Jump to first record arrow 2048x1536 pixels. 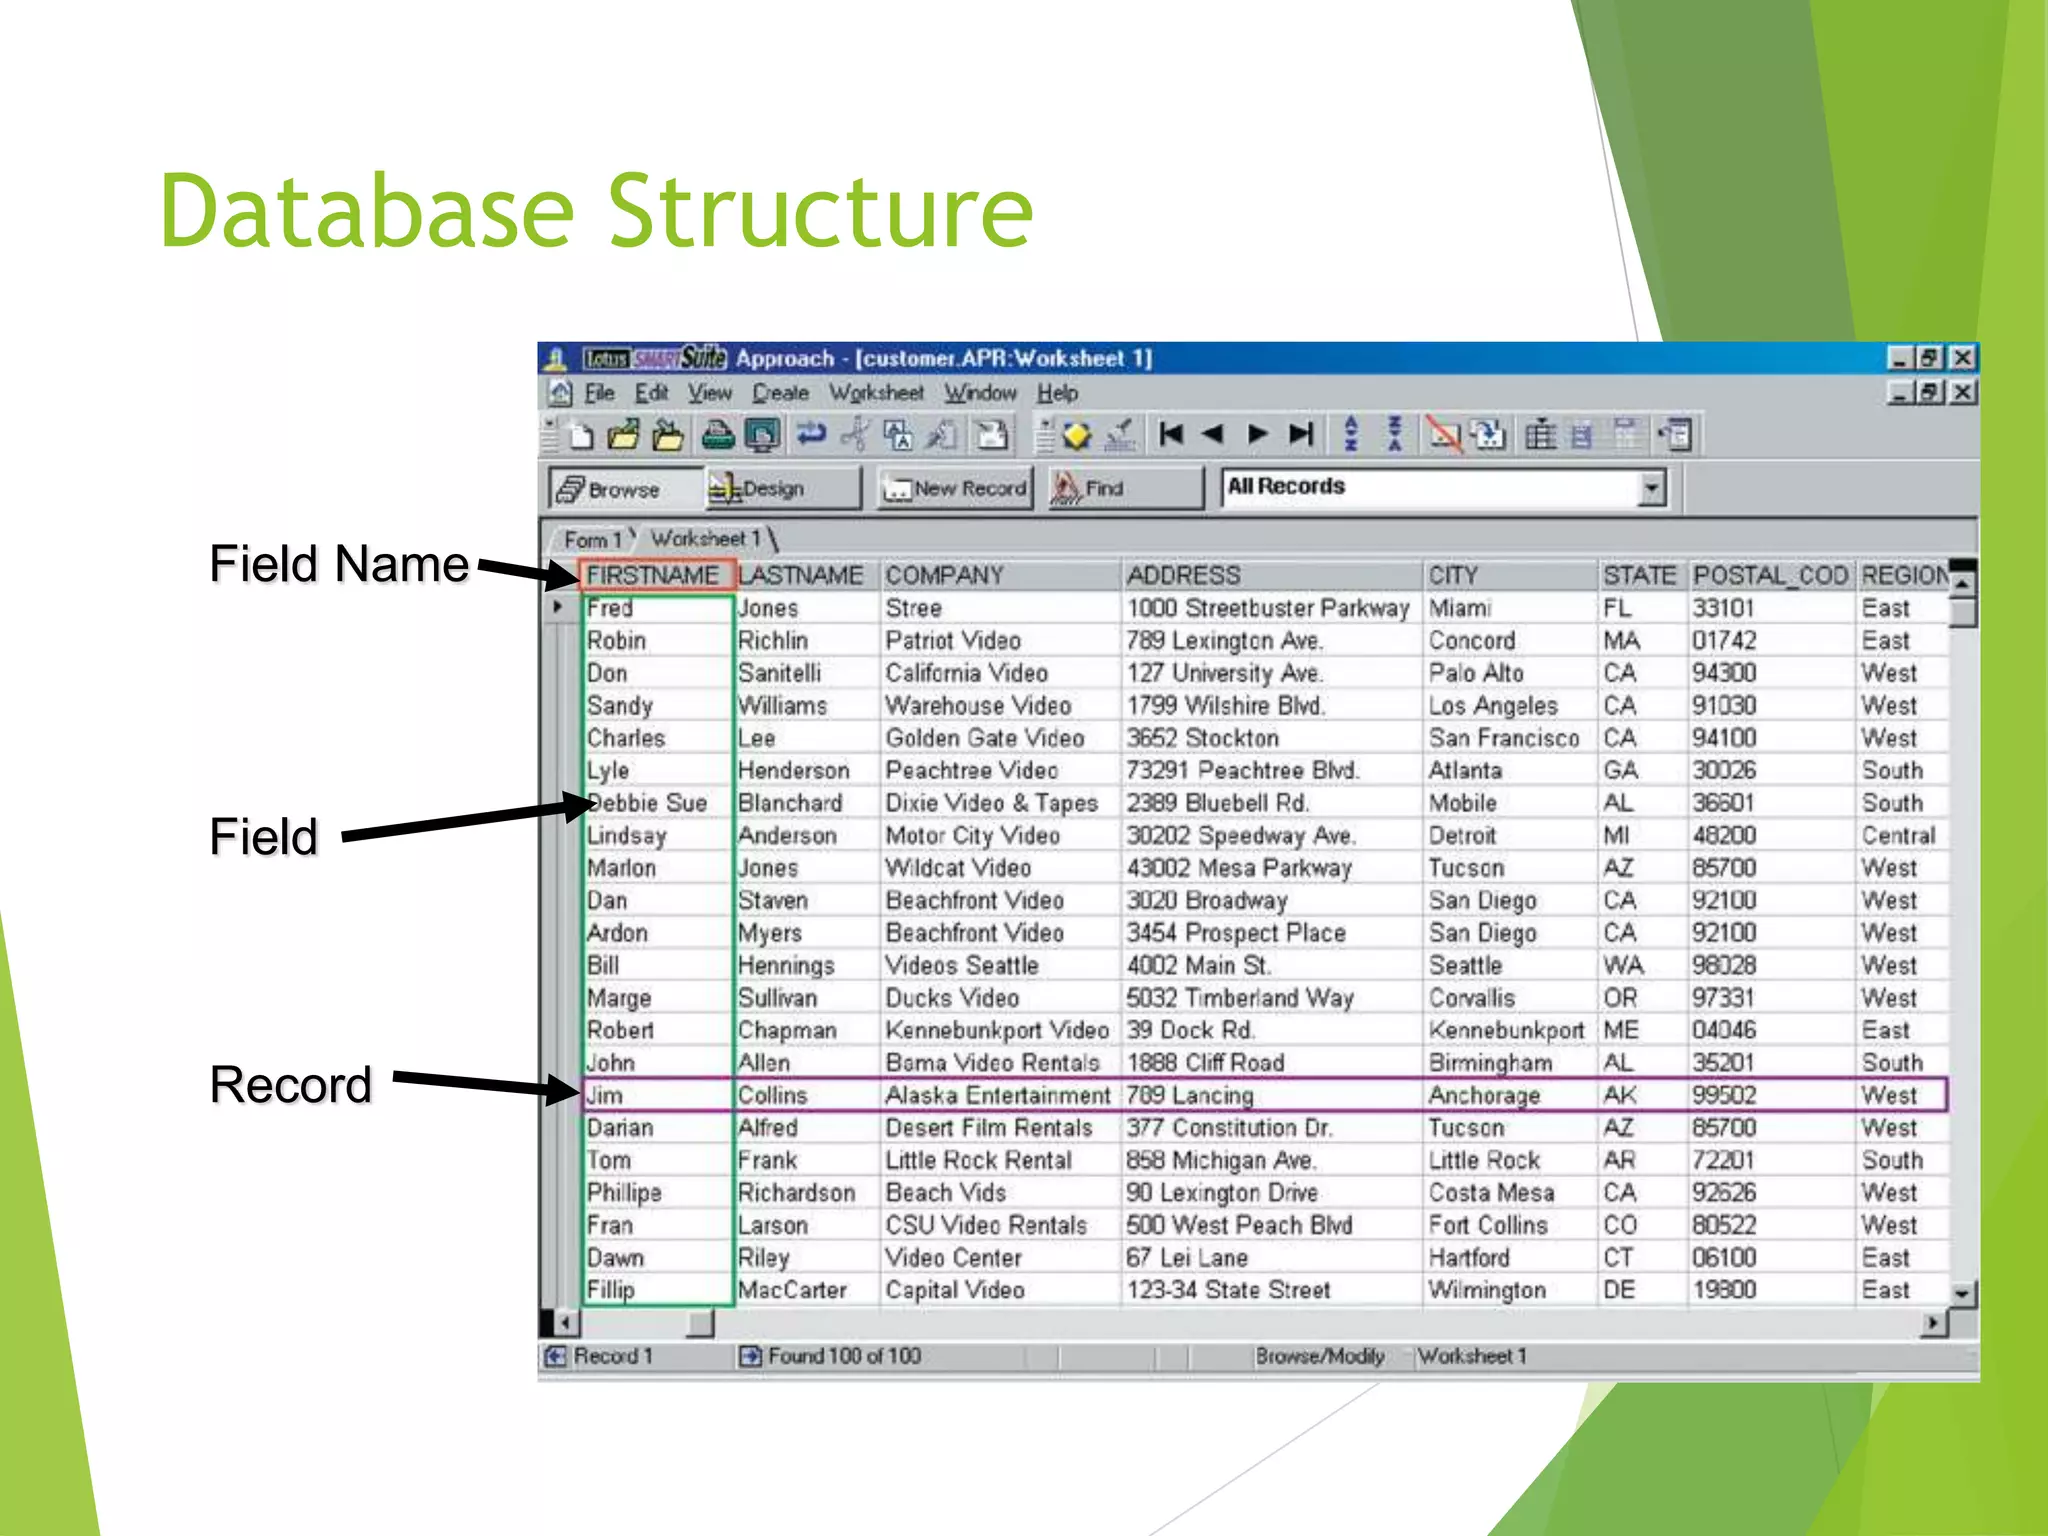pos(1171,434)
